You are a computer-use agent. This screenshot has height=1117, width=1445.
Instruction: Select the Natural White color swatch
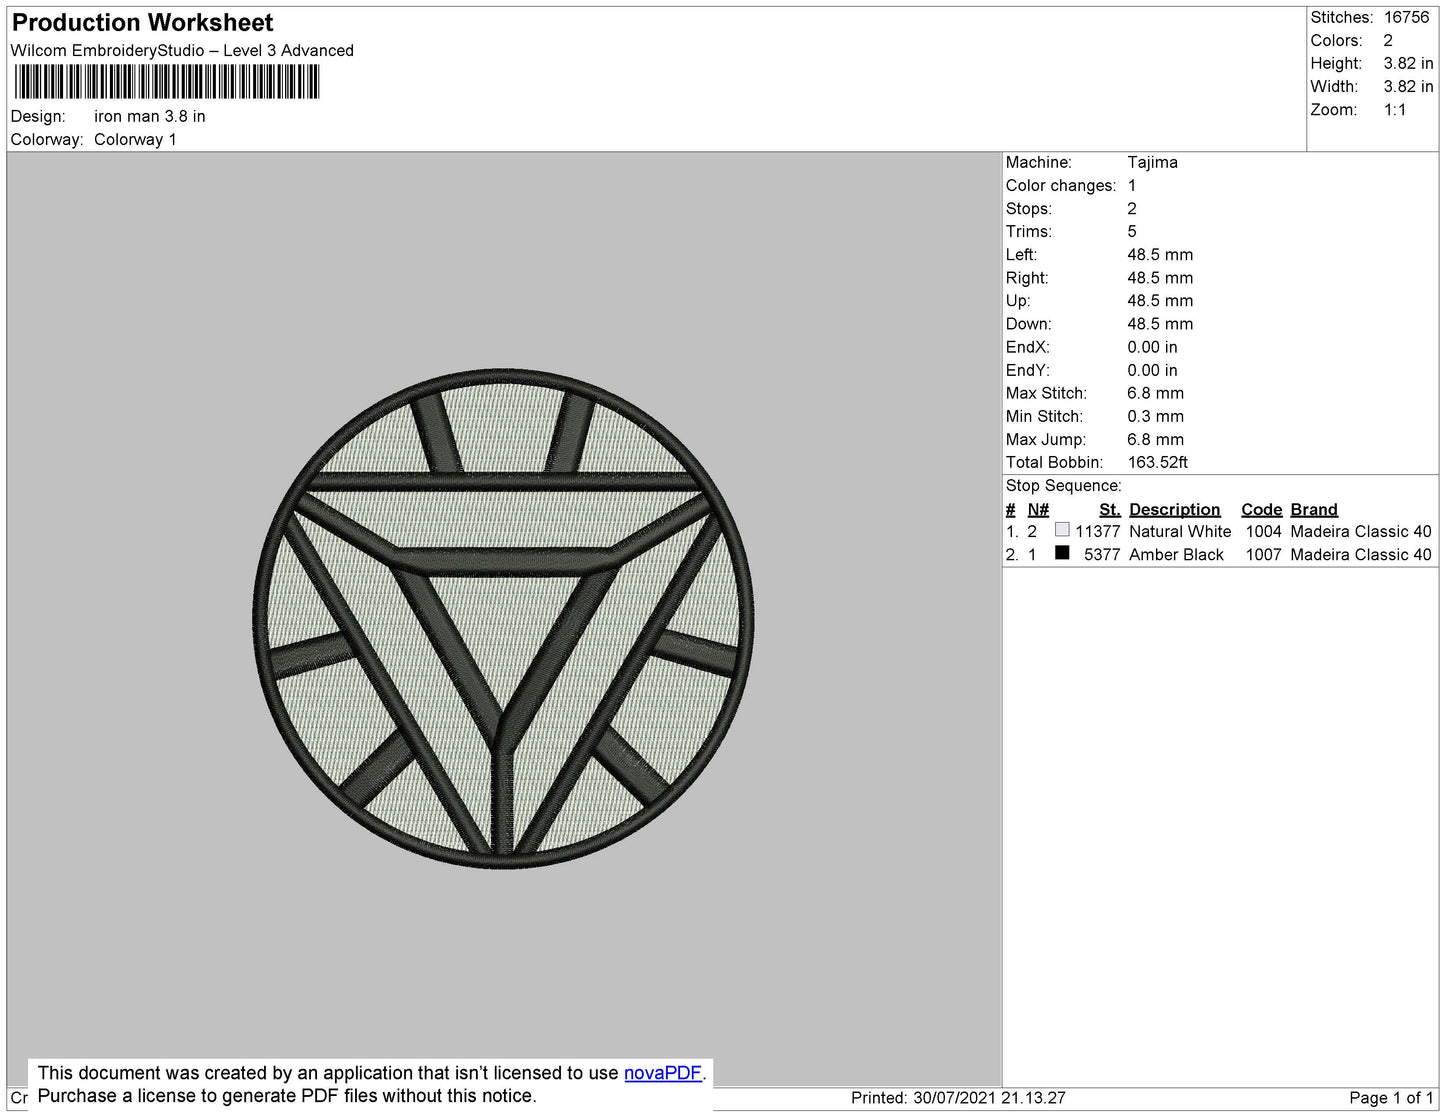tap(1062, 530)
